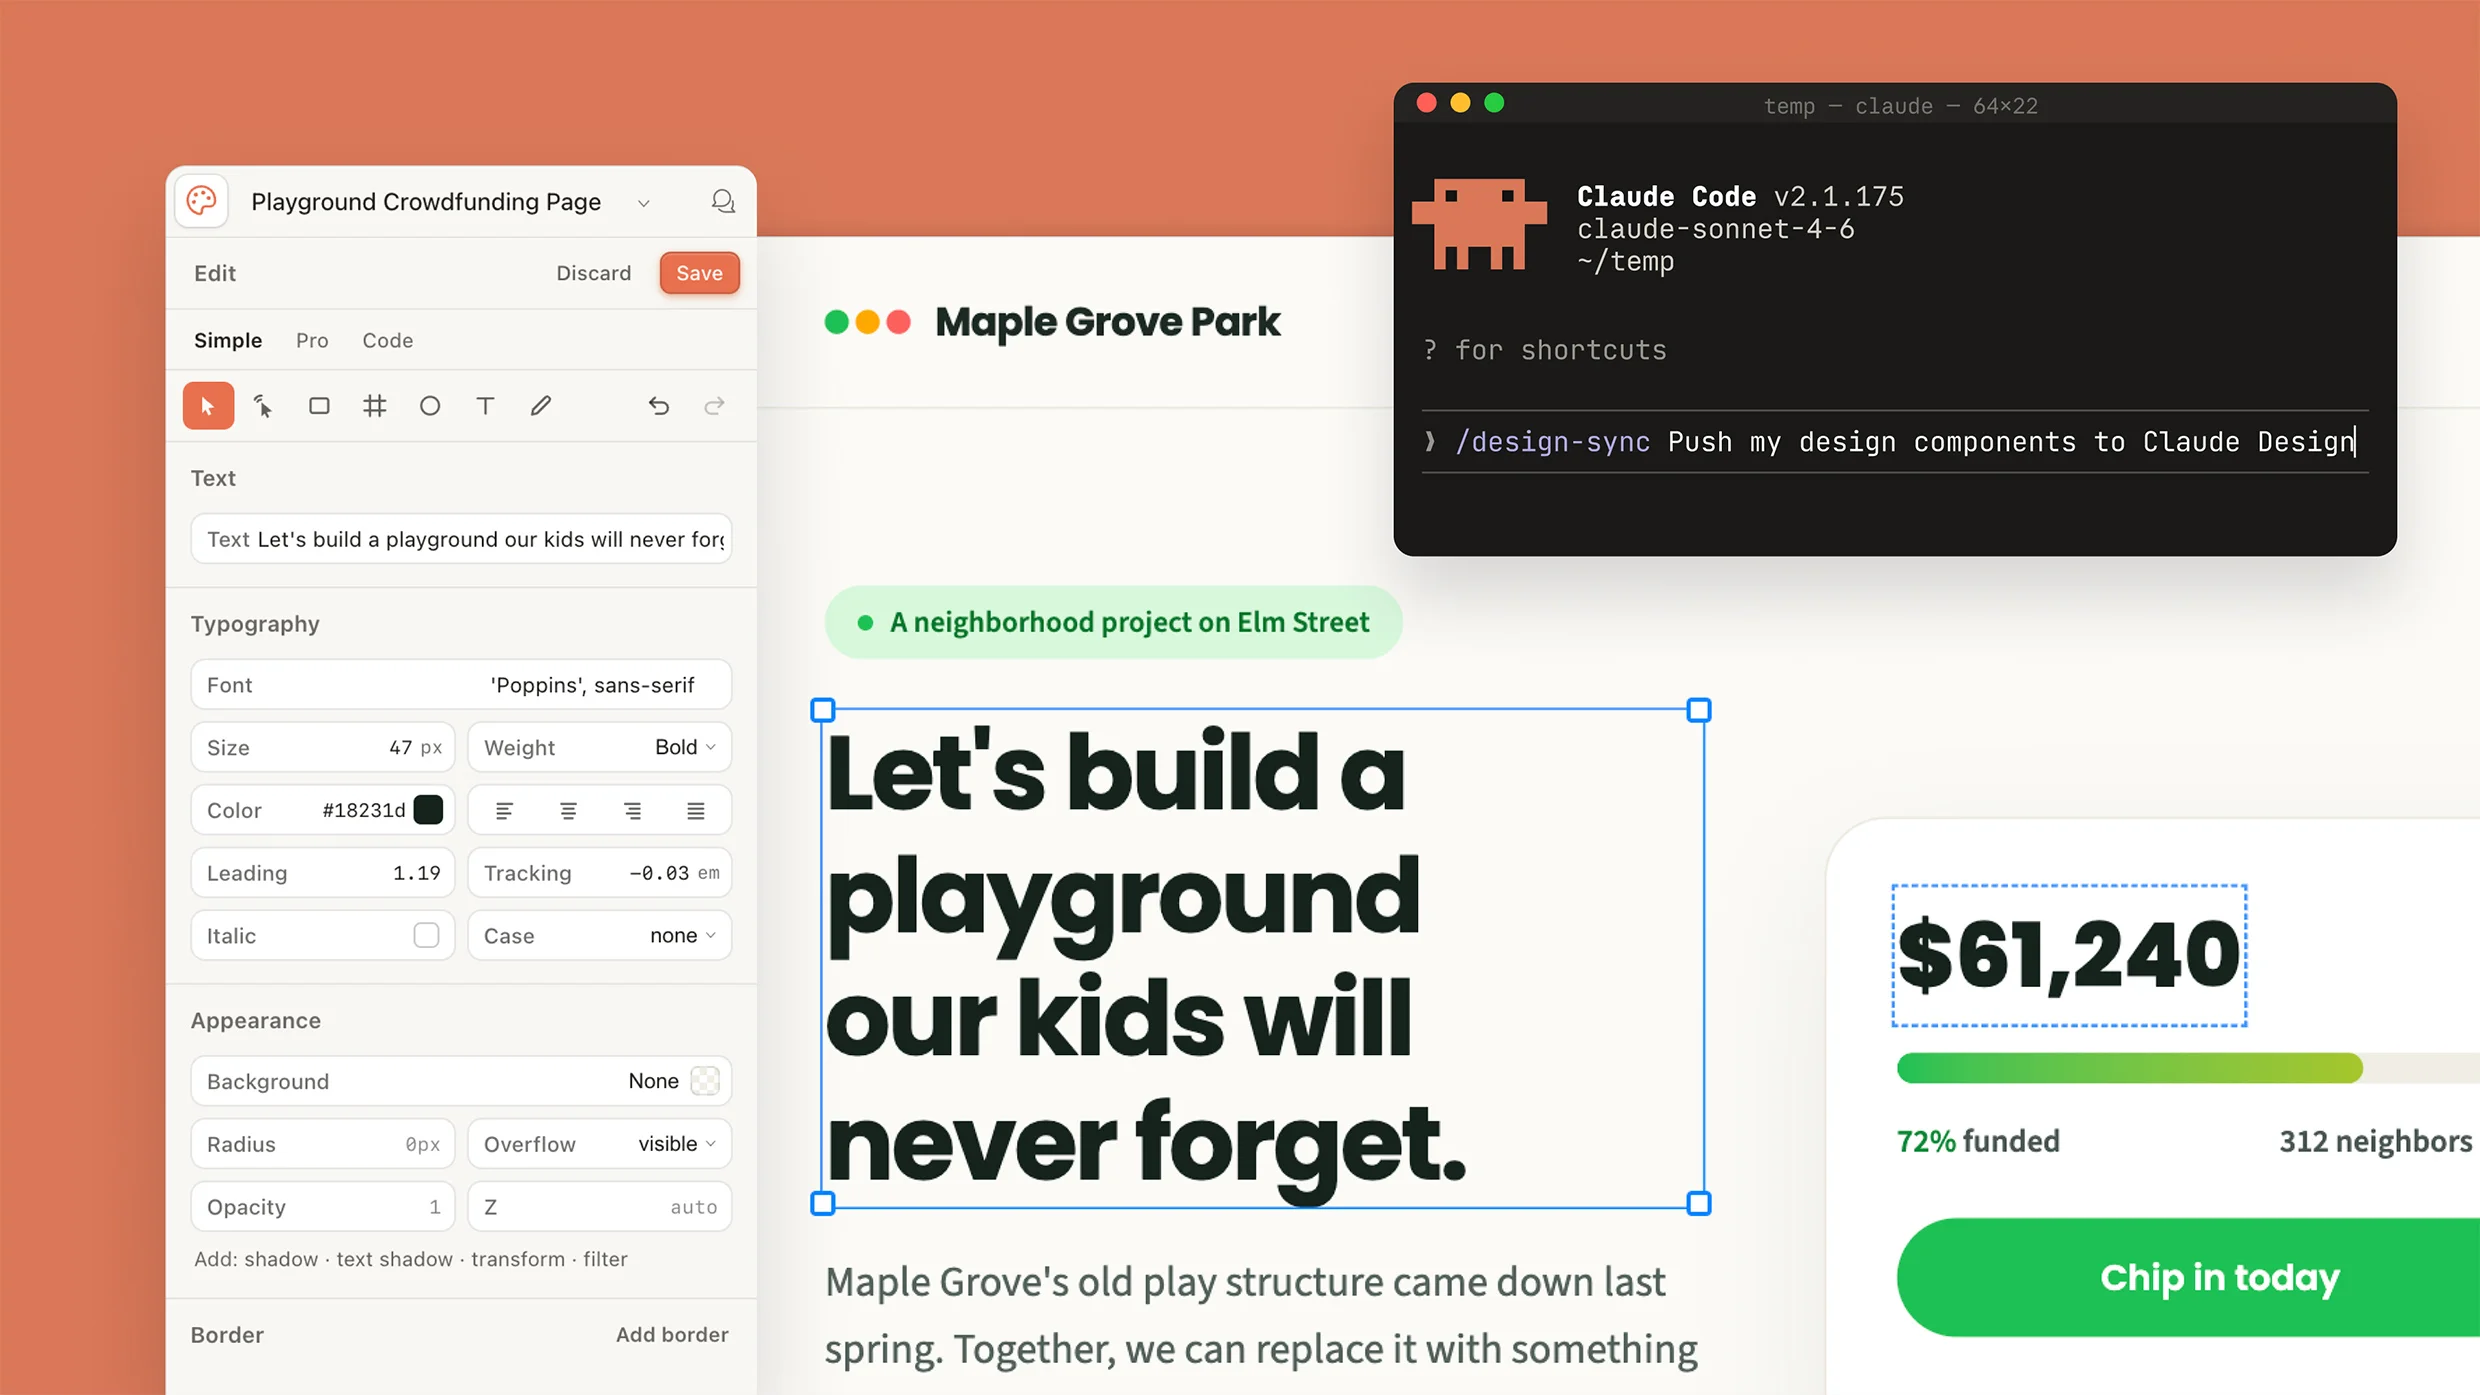Click the "? for shortcuts" terminal hint
Viewport: 2480px width, 1395px height.
pyautogui.click(x=1545, y=350)
